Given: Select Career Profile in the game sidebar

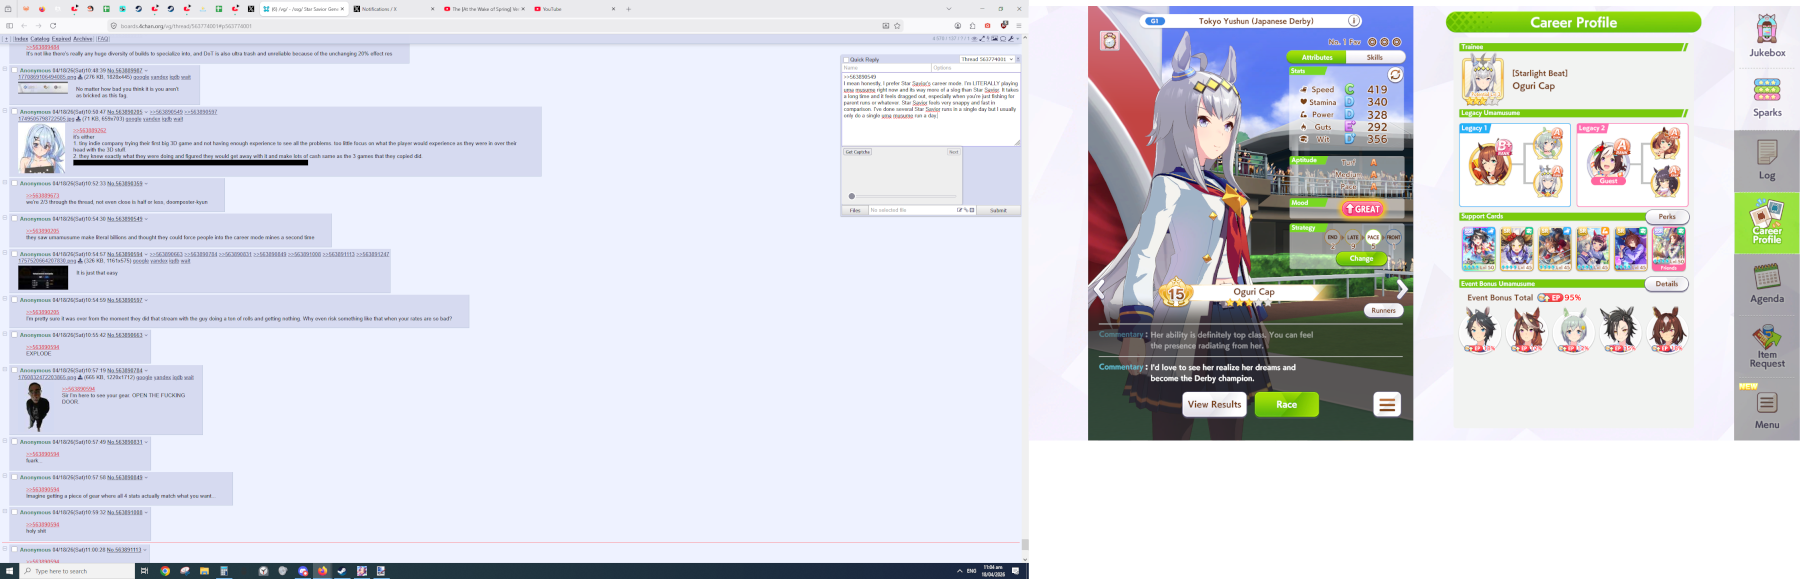Looking at the screenshot, I should coord(1766,222).
